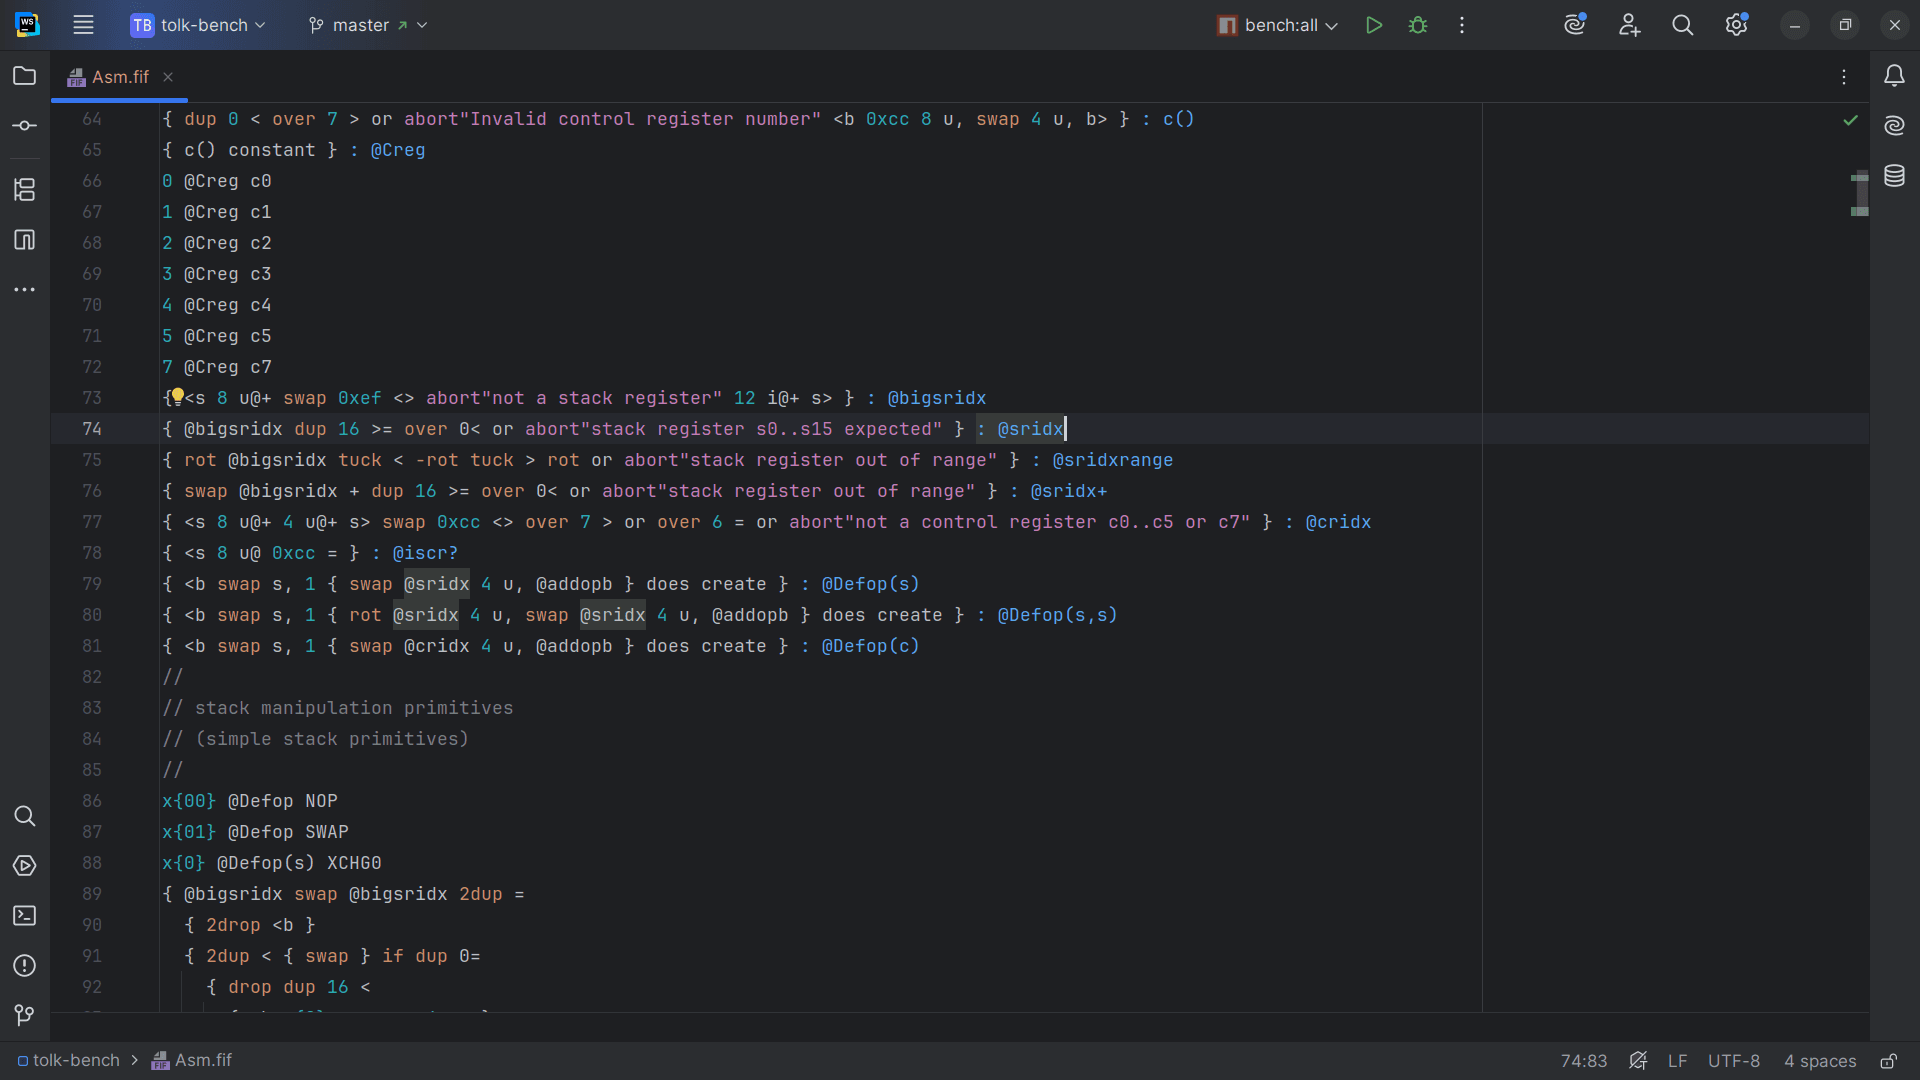Open the bench:all run configuration dropdown
The image size is (1920, 1080).
[1277, 25]
